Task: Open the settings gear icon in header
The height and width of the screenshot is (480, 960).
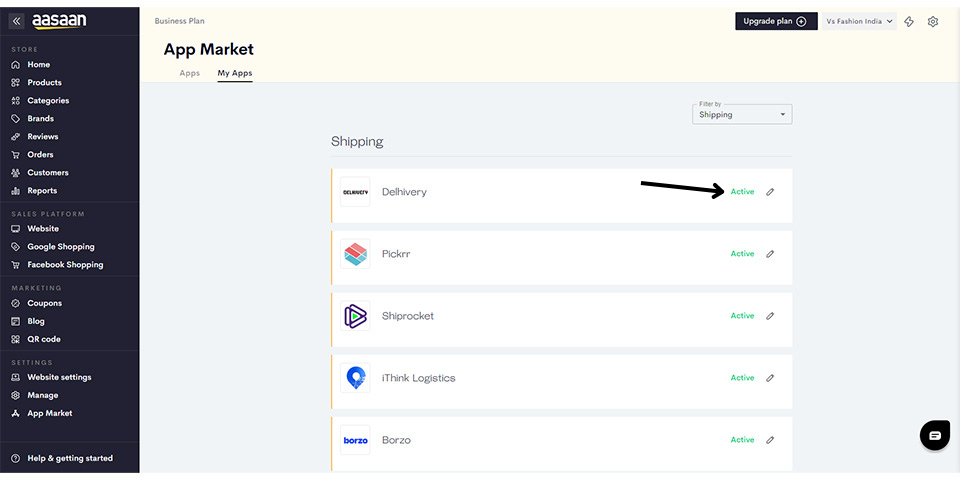Action: (932, 21)
